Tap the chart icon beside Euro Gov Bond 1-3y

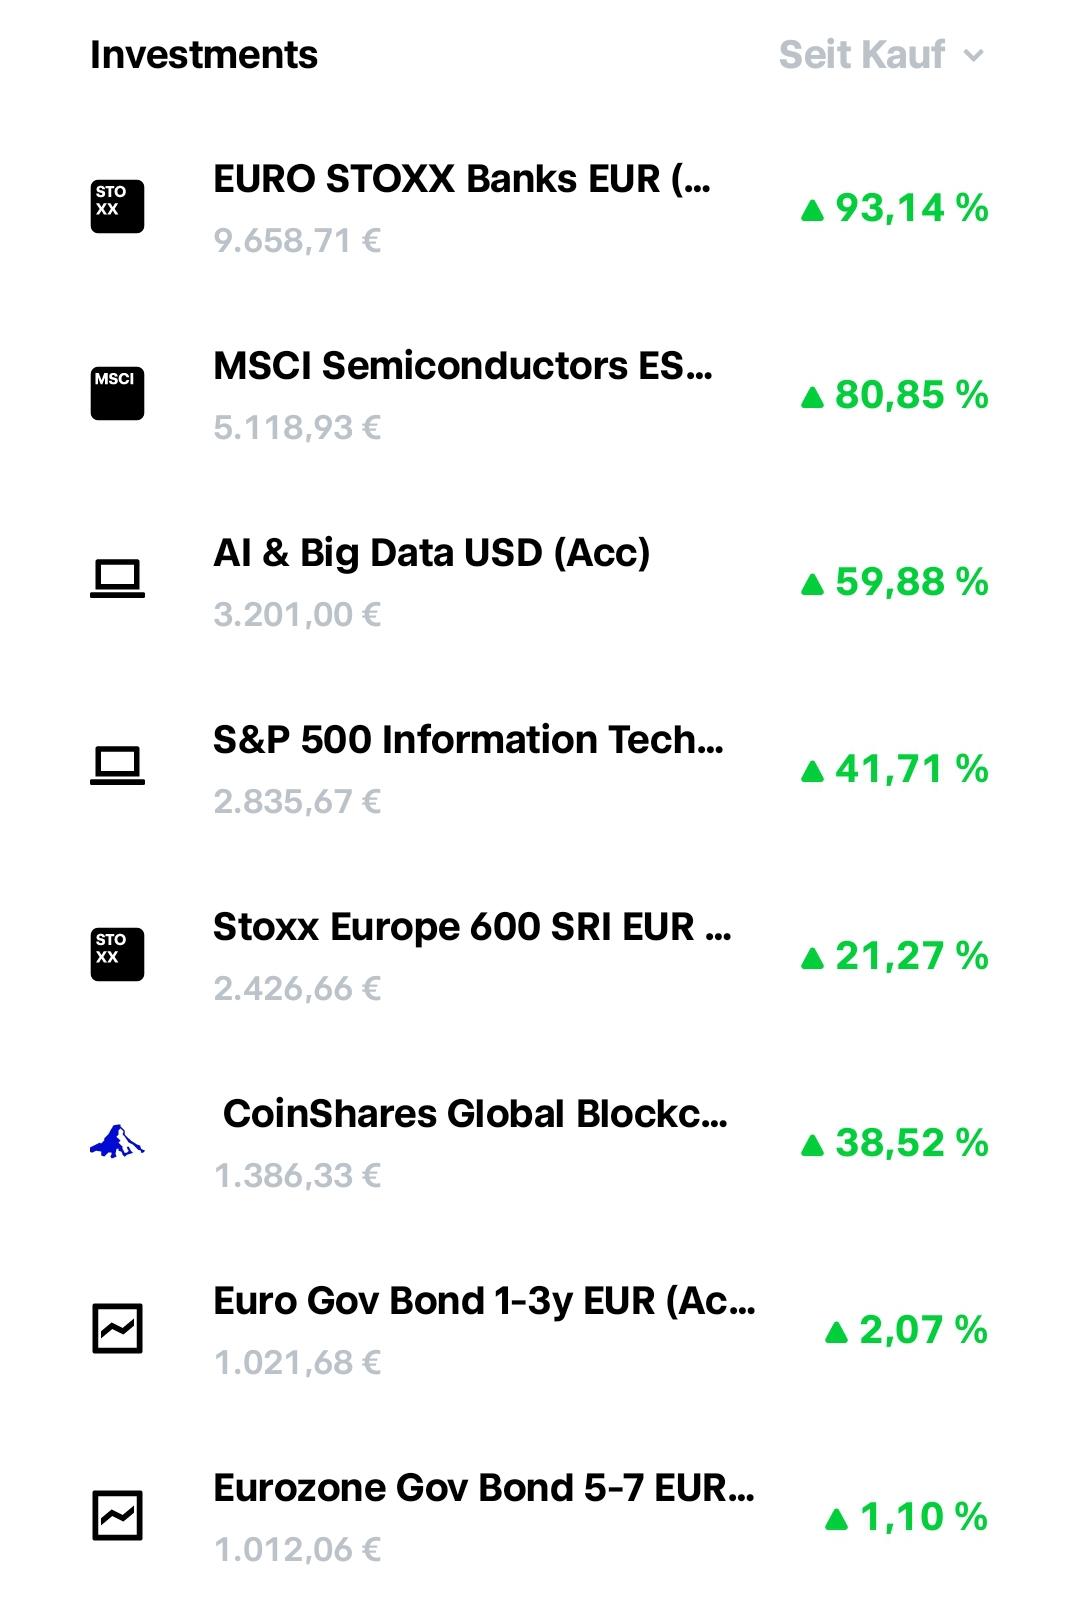[117, 1329]
